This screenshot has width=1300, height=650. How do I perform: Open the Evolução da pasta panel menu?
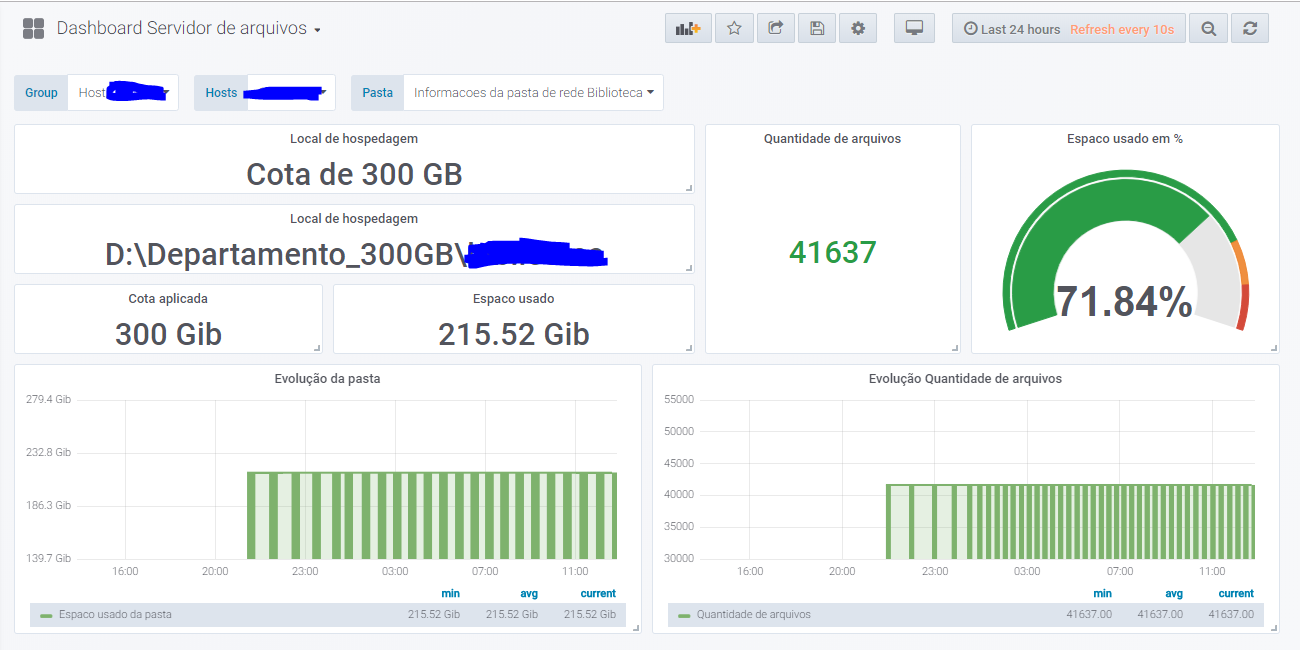click(x=327, y=379)
